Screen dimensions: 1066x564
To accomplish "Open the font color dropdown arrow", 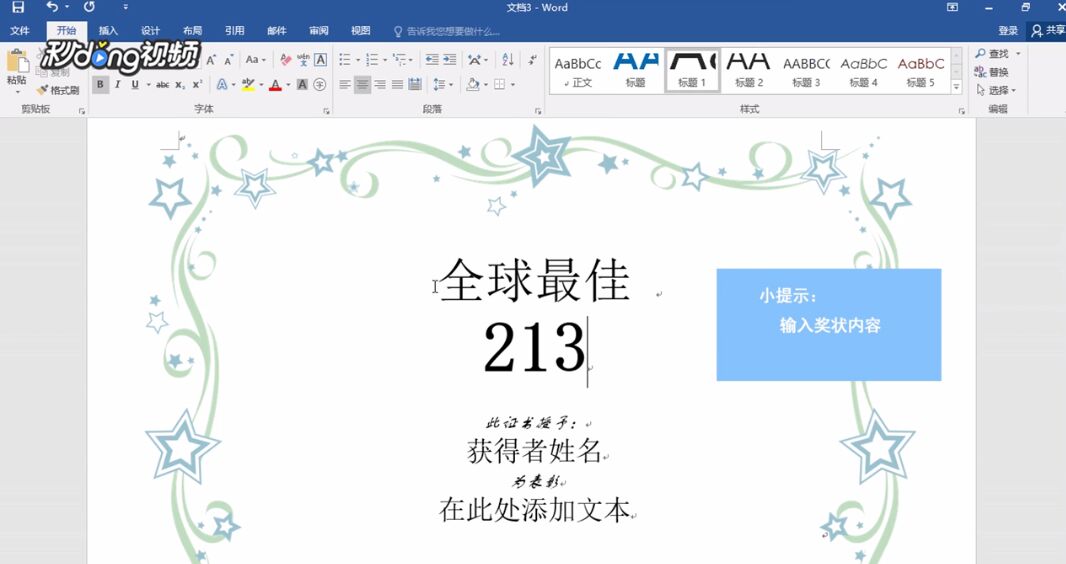I will click(288, 85).
